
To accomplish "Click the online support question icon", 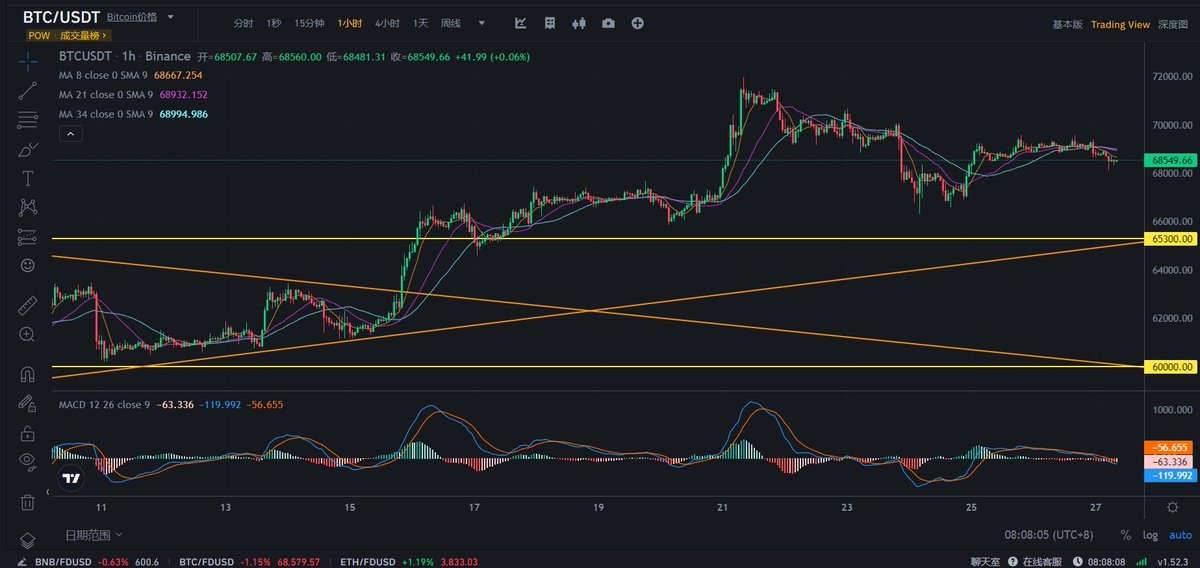I will pyautogui.click(x=1013, y=562).
